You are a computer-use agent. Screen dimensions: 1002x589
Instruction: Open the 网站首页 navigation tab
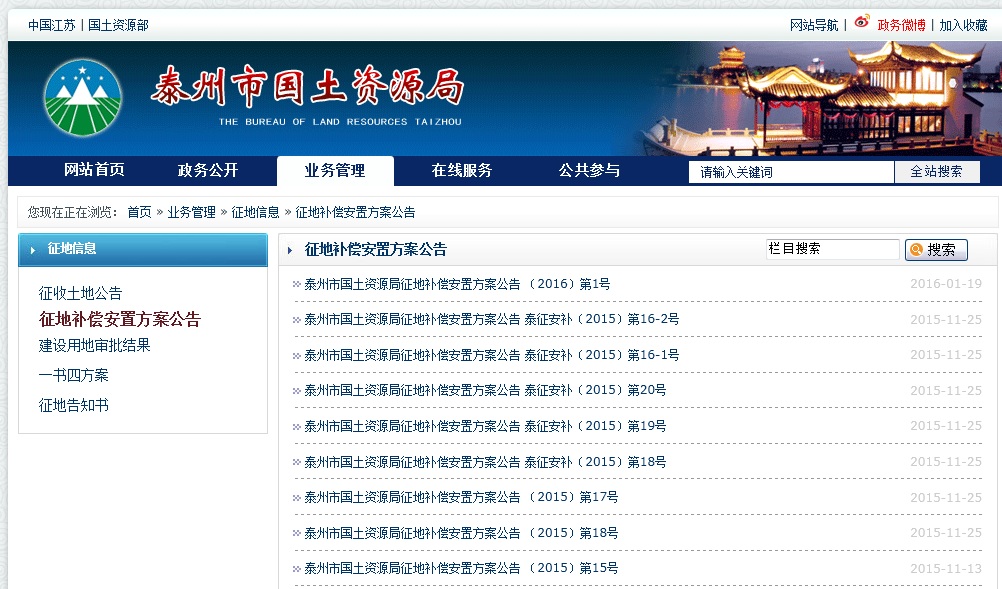pyautogui.click(x=94, y=171)
